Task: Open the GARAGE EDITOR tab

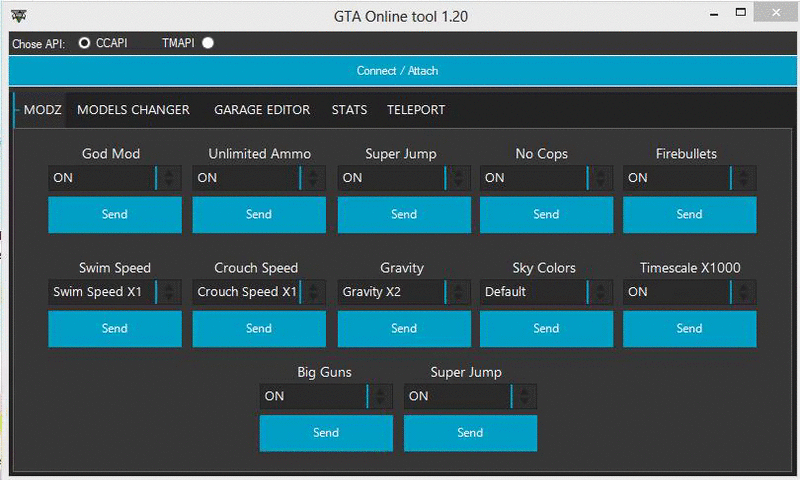Action: pos(262,110)
